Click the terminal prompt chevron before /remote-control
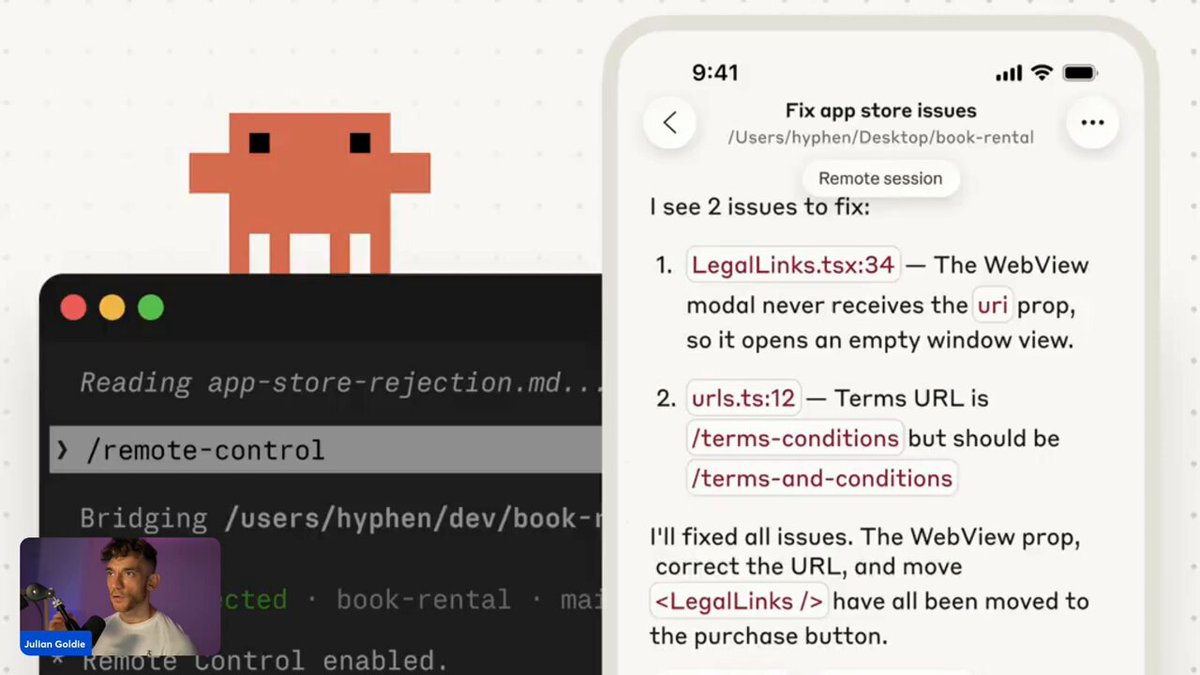This screenshot has height=675, width=1200. [x=63, y=451]
